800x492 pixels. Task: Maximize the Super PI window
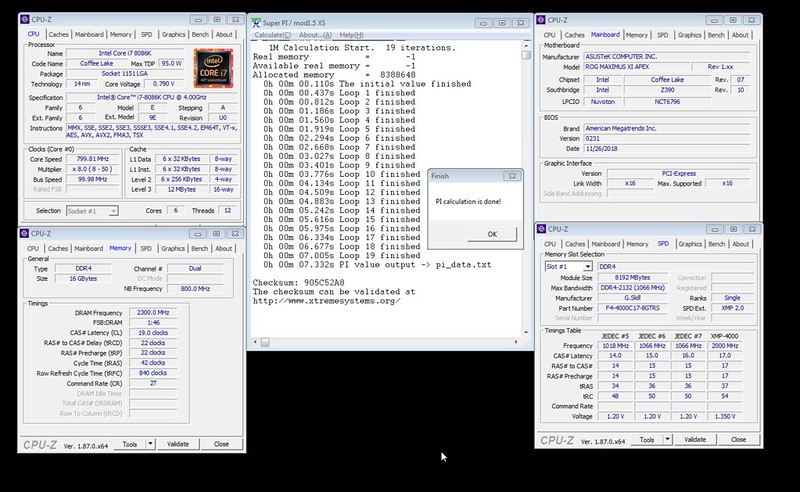(x=502, y=23)
